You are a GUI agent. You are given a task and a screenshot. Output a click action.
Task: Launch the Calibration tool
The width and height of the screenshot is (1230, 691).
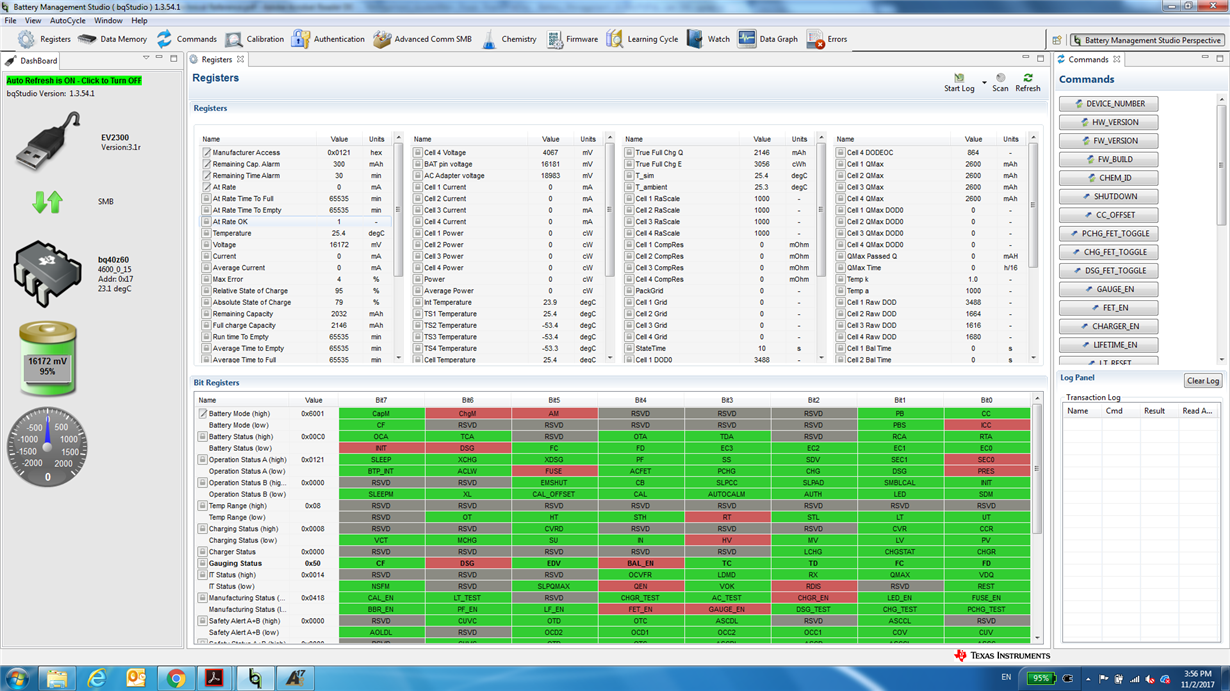pyautogui.click(x=254, y=39)
